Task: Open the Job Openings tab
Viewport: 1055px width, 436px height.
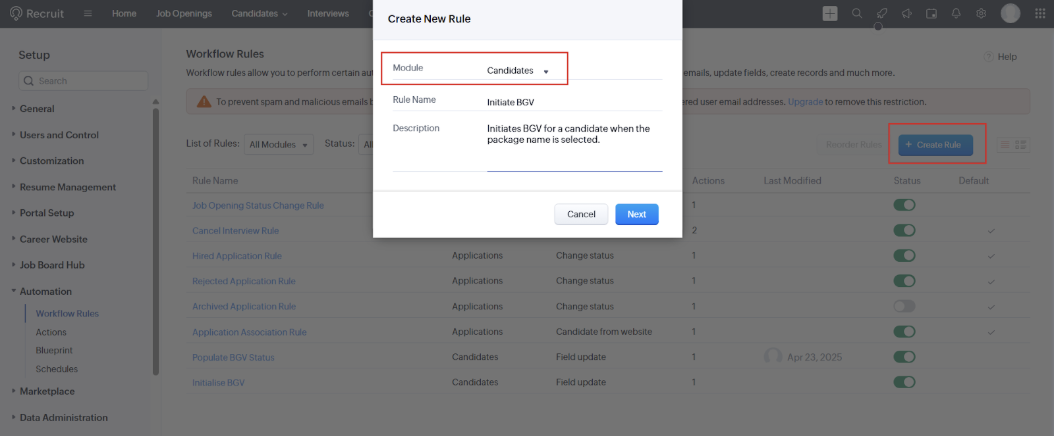Action: (x=184, y=14)
